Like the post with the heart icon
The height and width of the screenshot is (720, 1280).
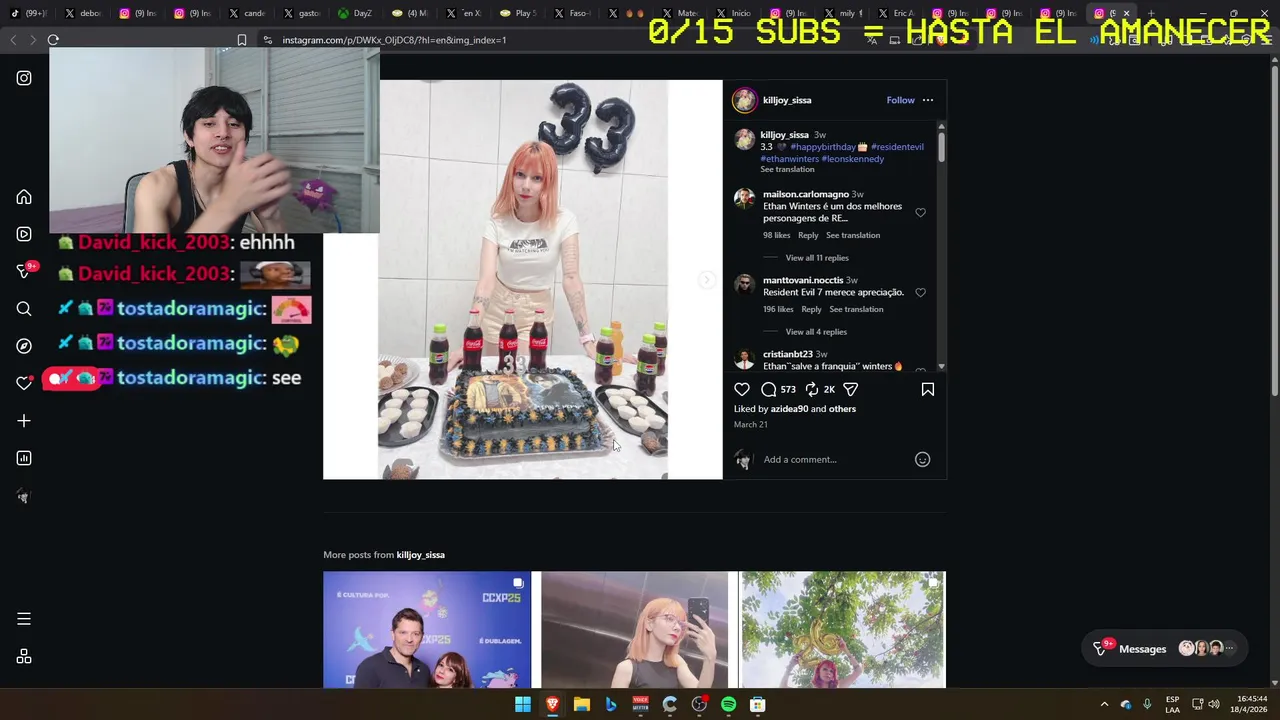tap(742, 389)
